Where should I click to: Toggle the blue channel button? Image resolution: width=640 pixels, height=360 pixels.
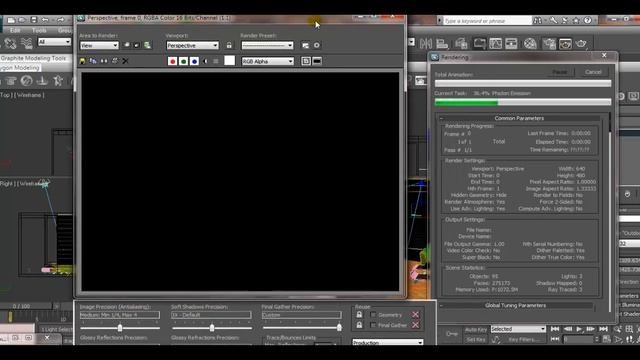click(x=194, y=61)
